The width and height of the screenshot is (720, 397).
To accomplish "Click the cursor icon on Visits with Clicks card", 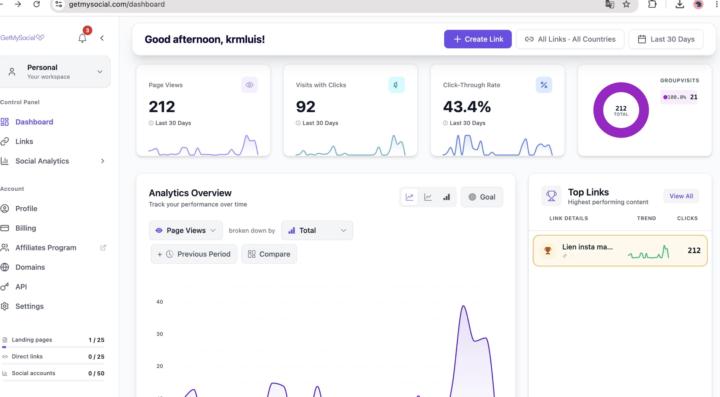I will [396, 85].
